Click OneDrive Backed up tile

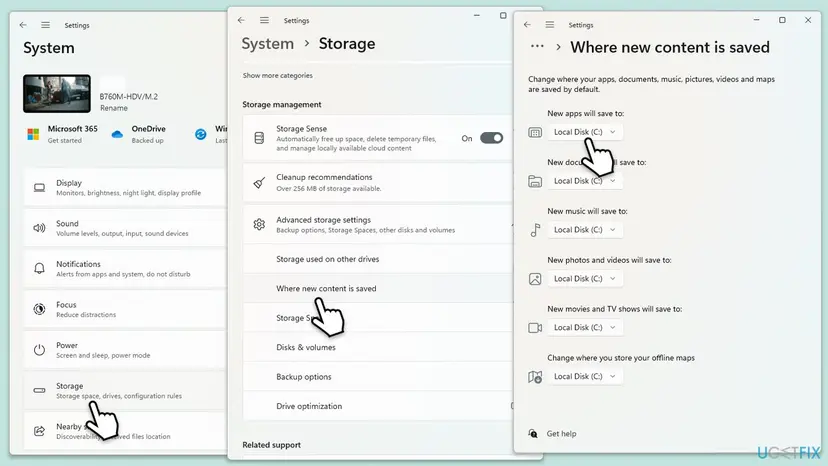pos(138,134)
